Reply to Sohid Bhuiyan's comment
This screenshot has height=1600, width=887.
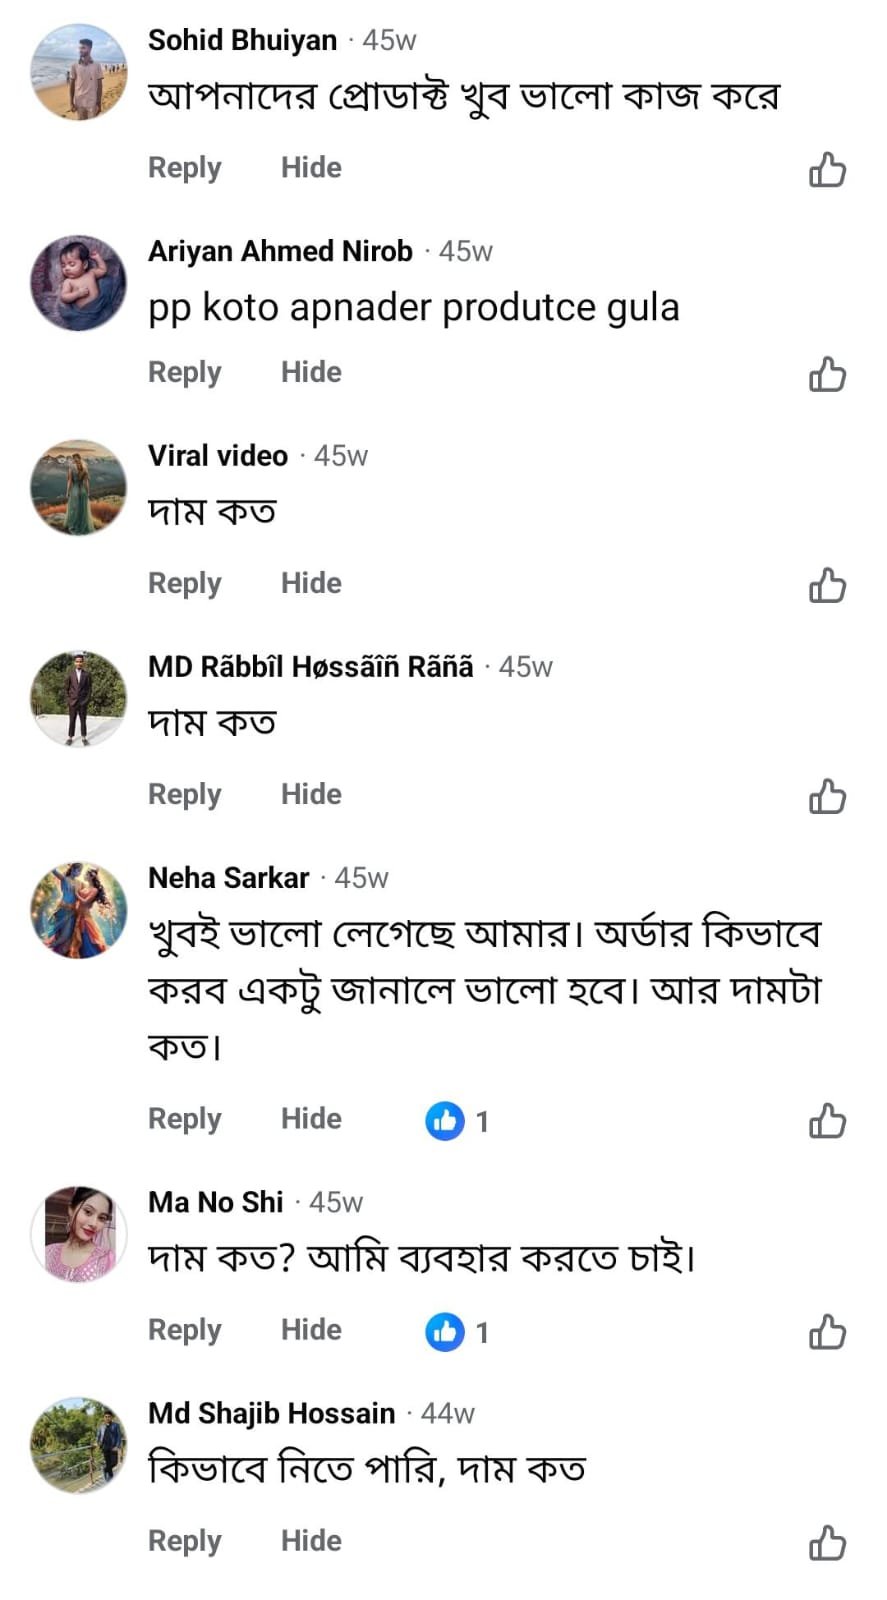click(x=184, y=168)
